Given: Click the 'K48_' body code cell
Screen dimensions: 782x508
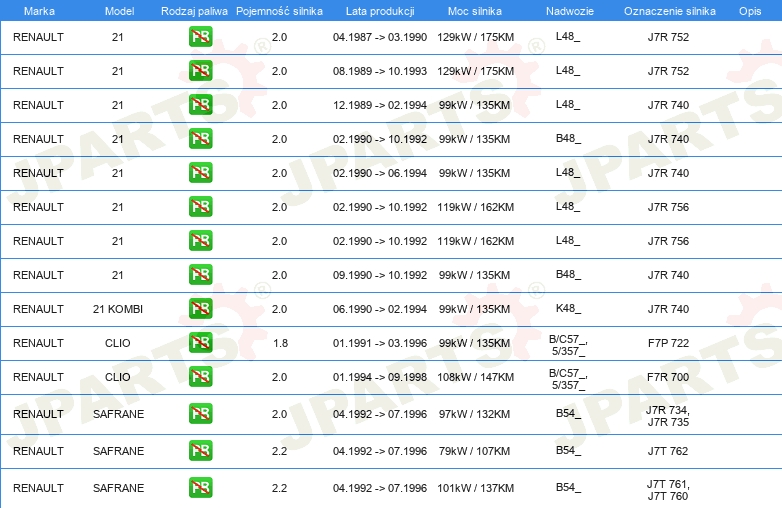Looking at the screenshot, I should (x=568, y=308).
